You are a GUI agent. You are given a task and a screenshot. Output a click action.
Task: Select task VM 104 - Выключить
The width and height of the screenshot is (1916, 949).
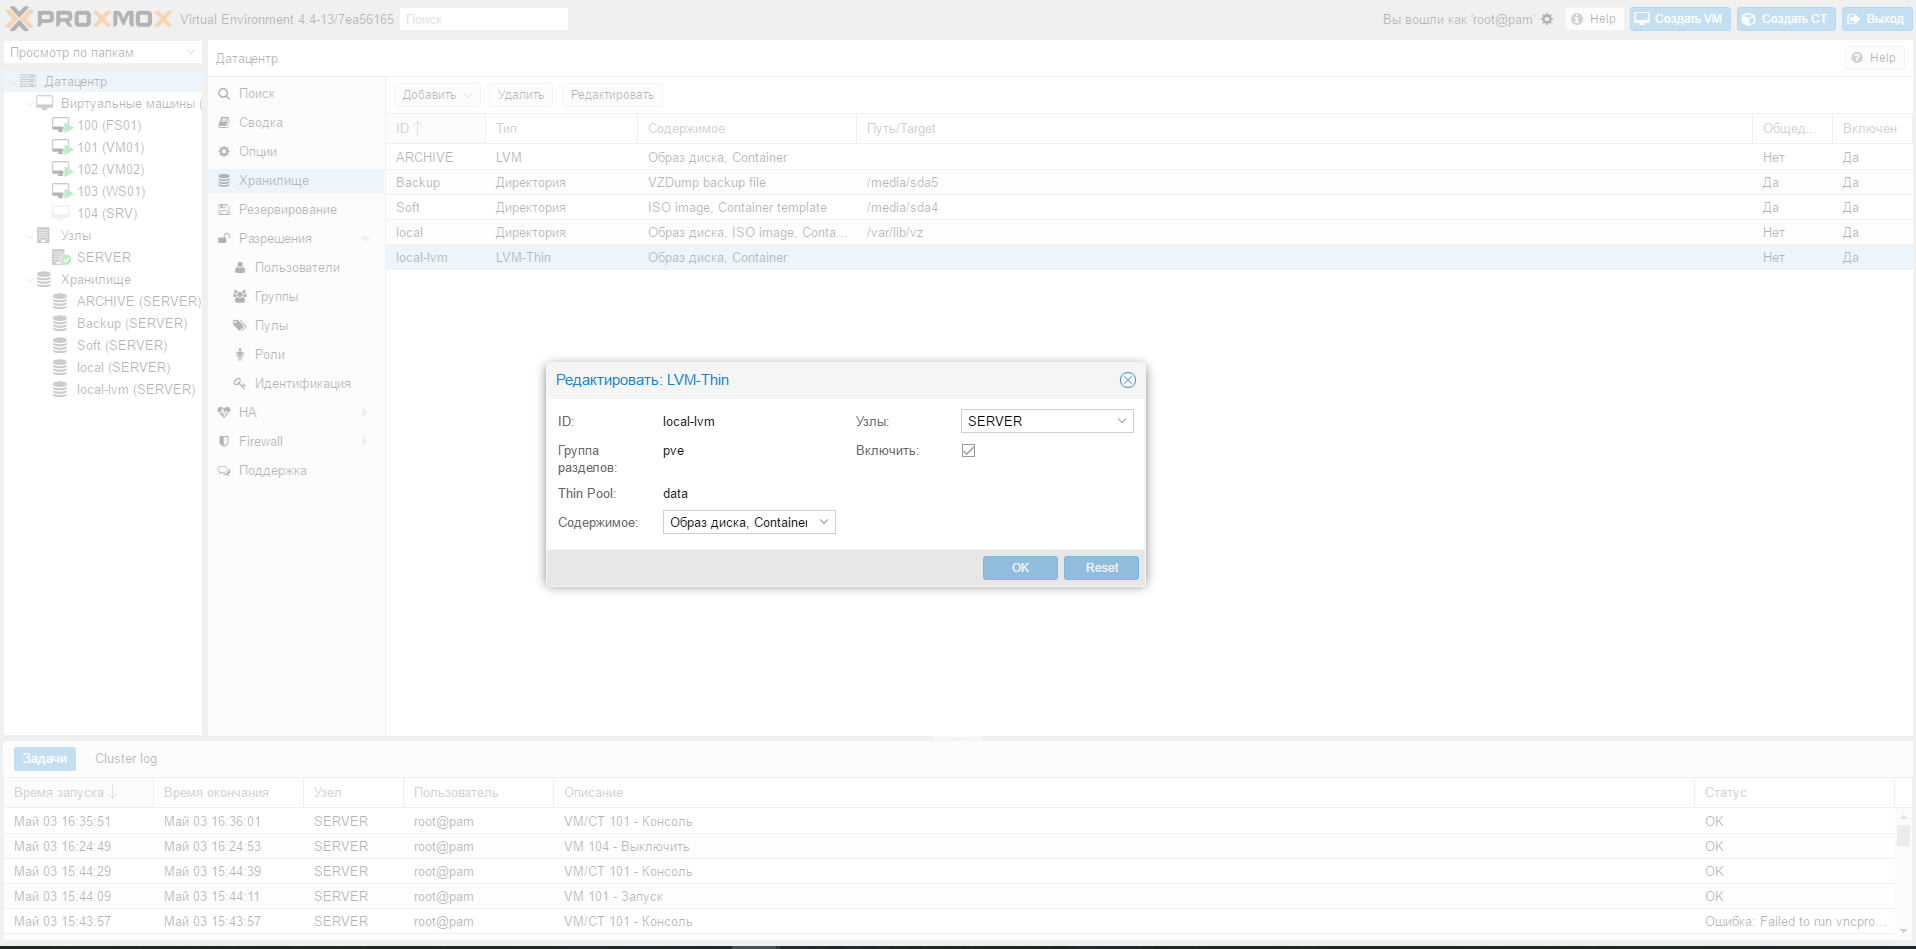[948, 846]
